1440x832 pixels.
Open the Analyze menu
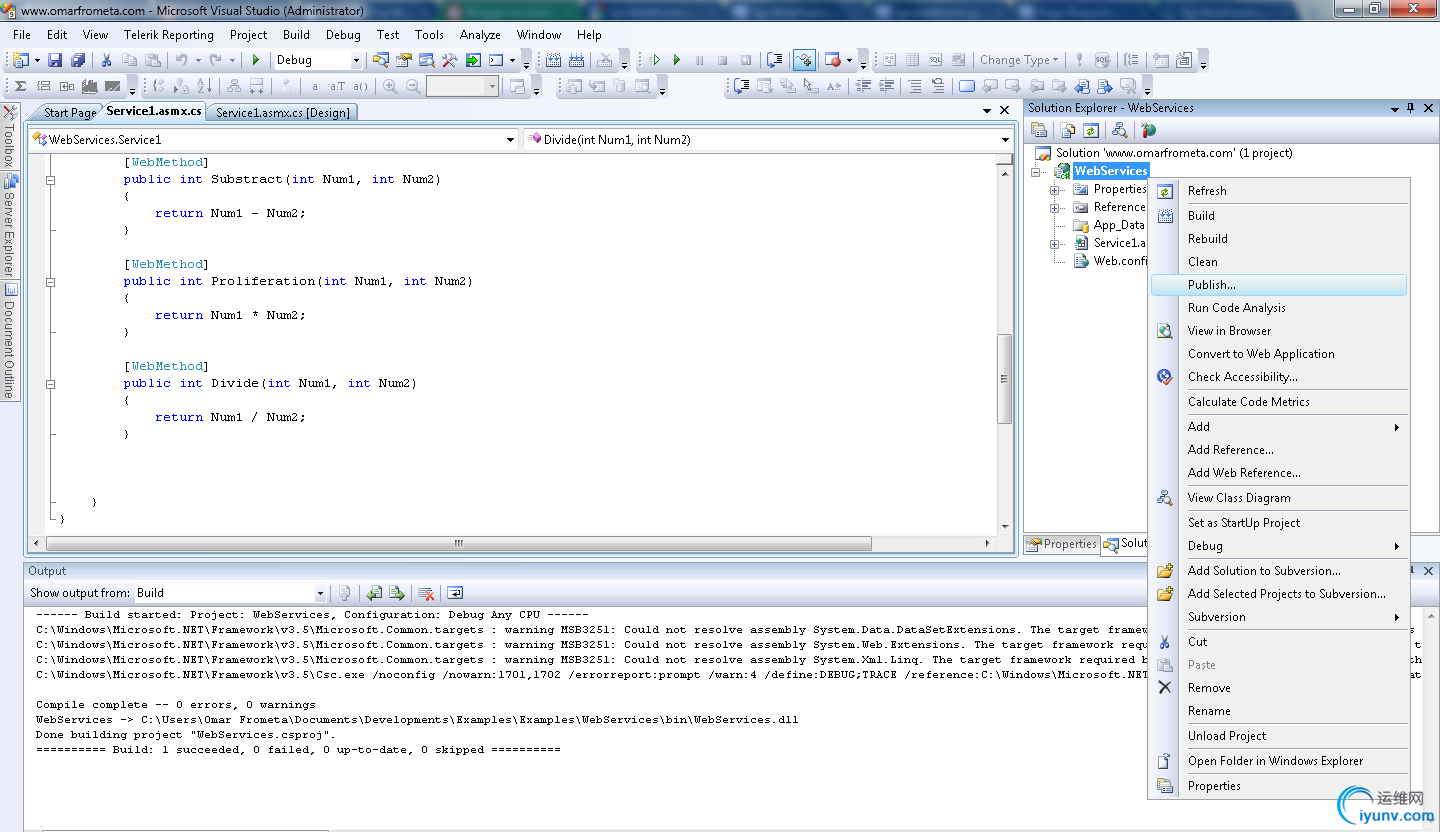coord(480,35)
